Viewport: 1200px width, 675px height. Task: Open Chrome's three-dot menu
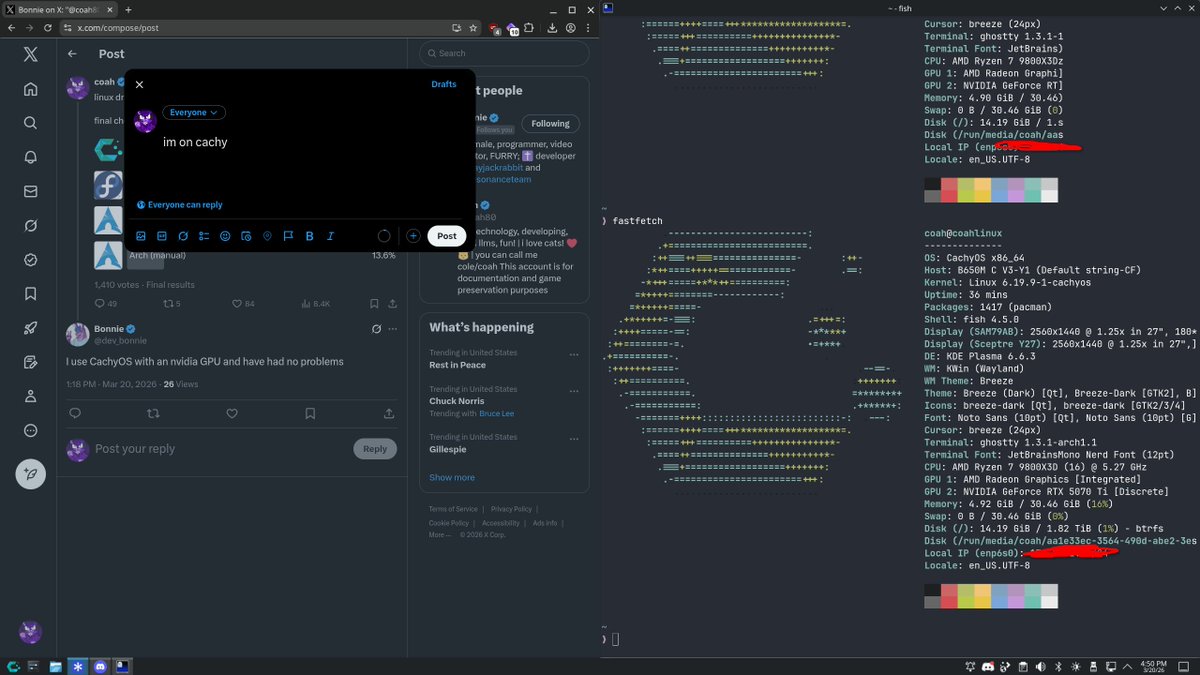coord(588,28)
